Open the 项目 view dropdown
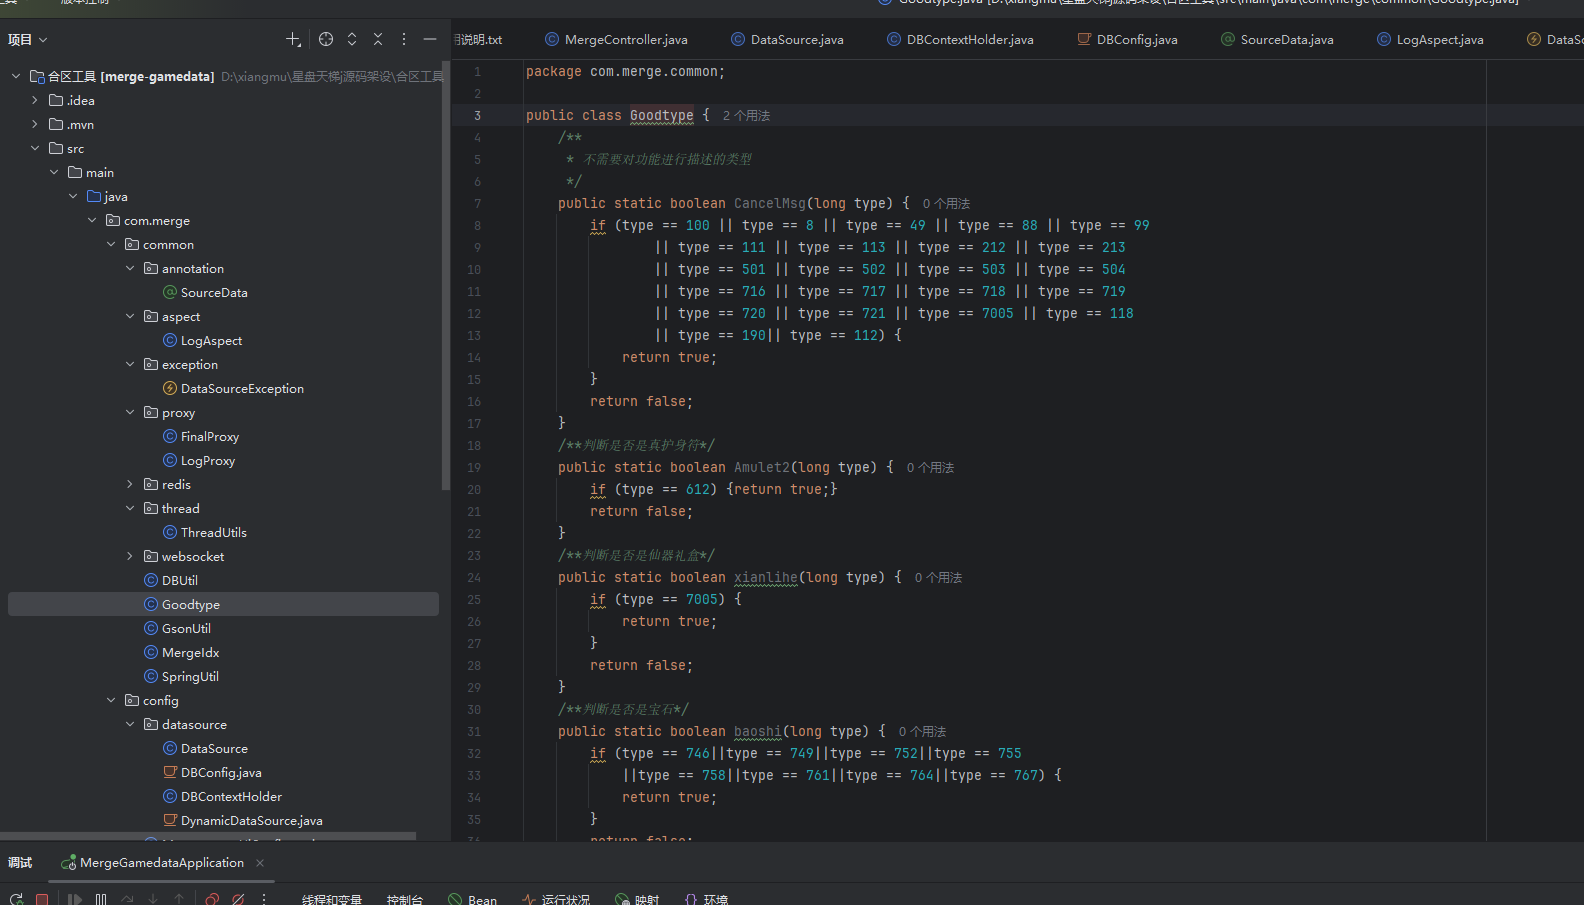The width and height of the screenshot is (1584, 905). (28, 39)
